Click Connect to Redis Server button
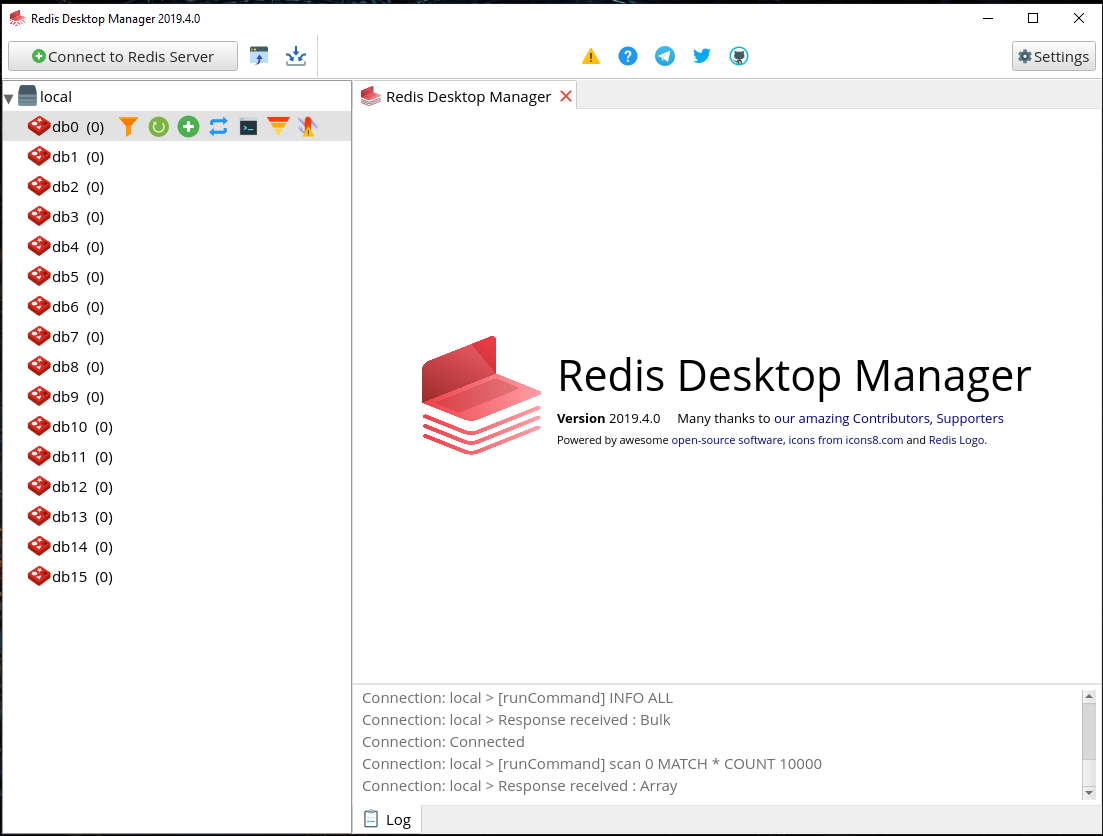1103x836 pixels. [123, 56]
